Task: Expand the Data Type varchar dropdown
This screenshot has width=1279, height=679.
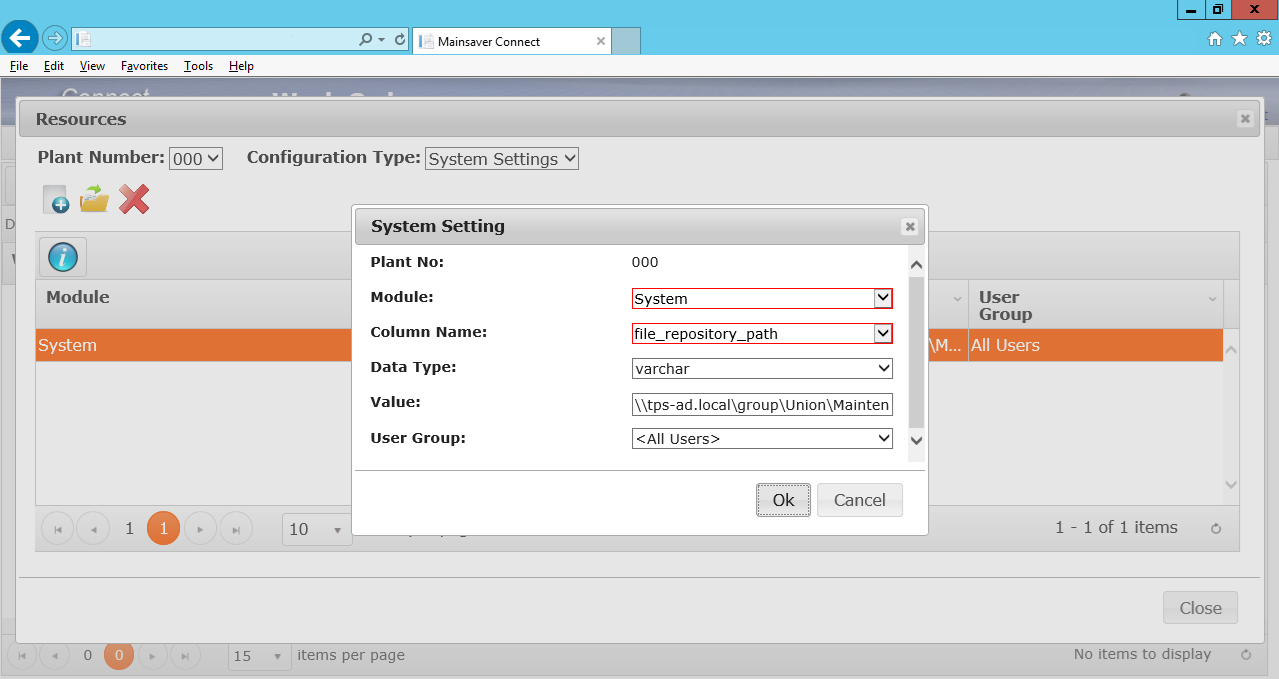Action: [883, 368]
